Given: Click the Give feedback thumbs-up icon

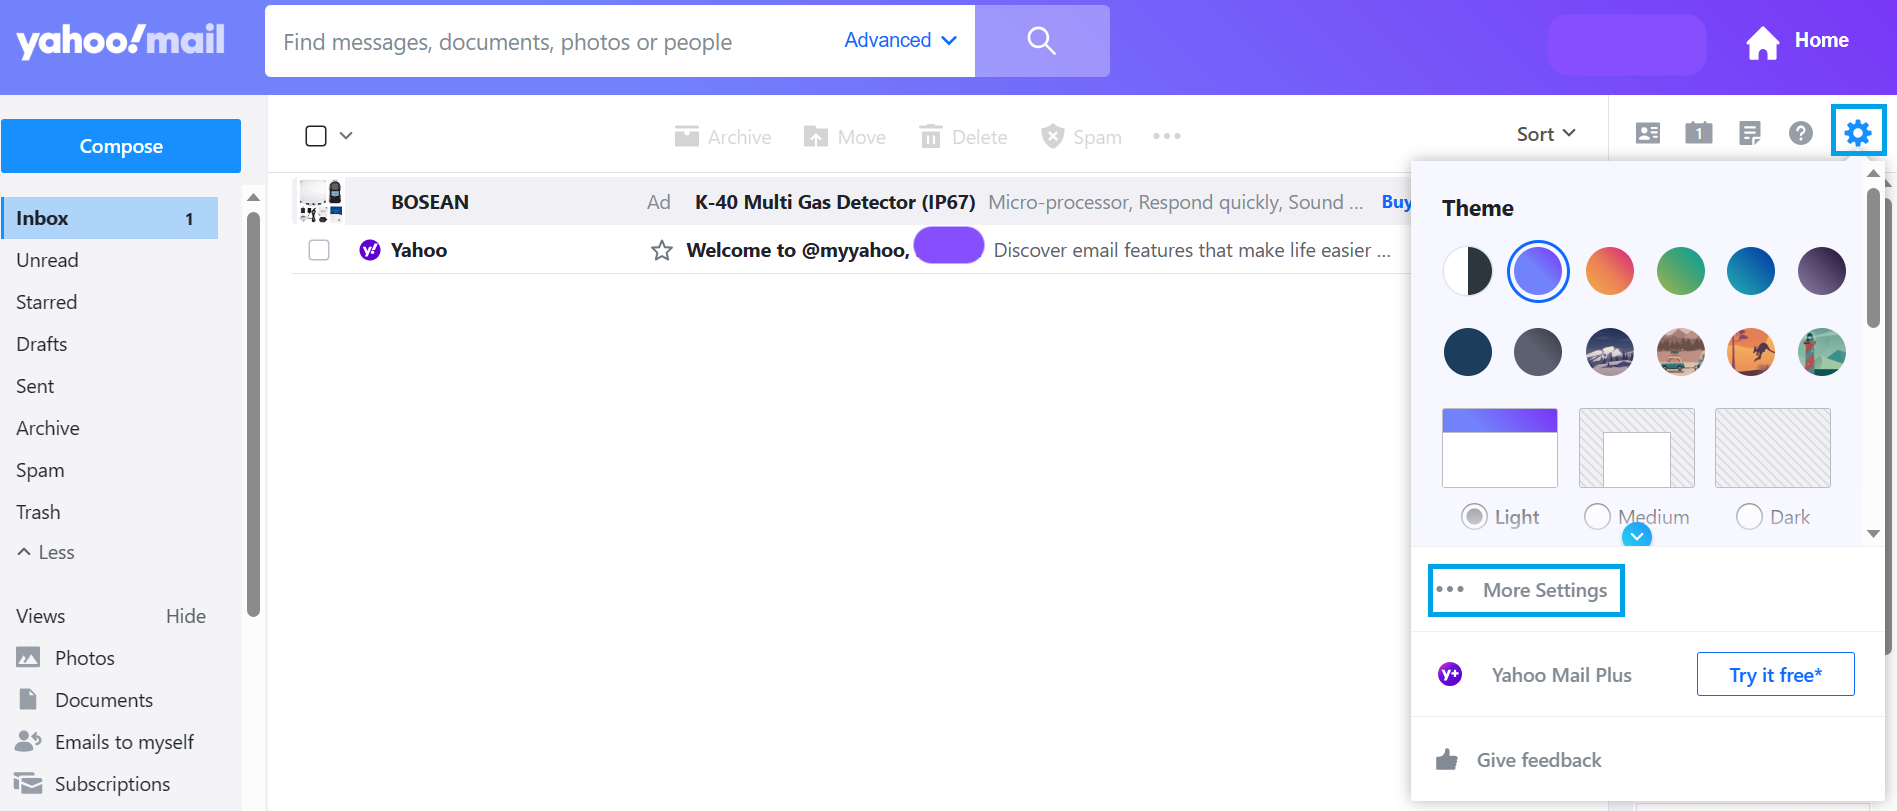Looking at the screenshot, I should [1447, 760].
